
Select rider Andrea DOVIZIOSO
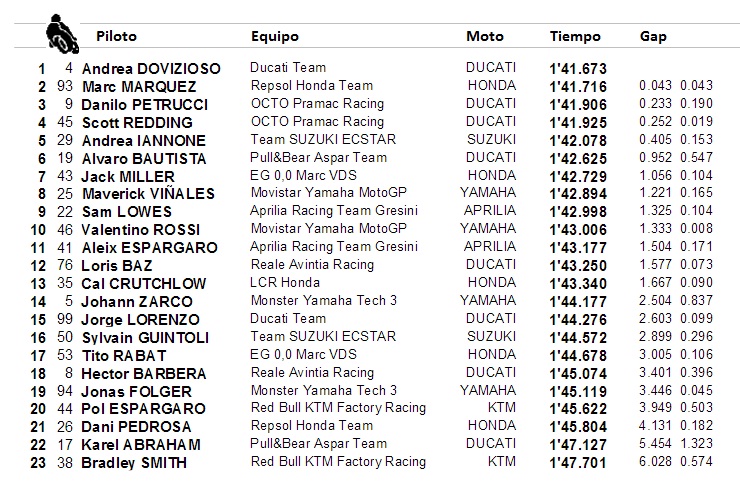tap(151, 69)
